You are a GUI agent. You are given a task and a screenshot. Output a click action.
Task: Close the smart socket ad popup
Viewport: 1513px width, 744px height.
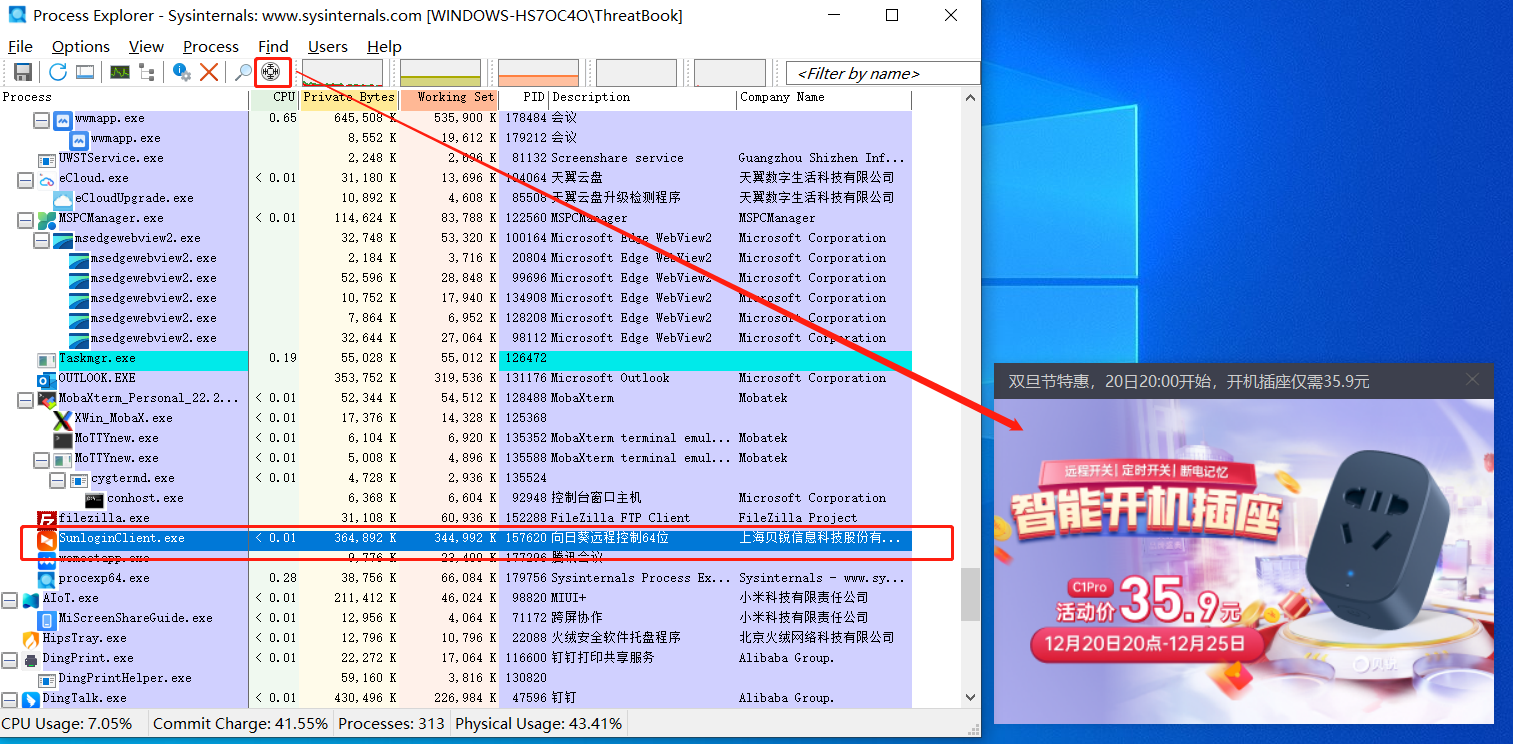[x=1472, y=380]
